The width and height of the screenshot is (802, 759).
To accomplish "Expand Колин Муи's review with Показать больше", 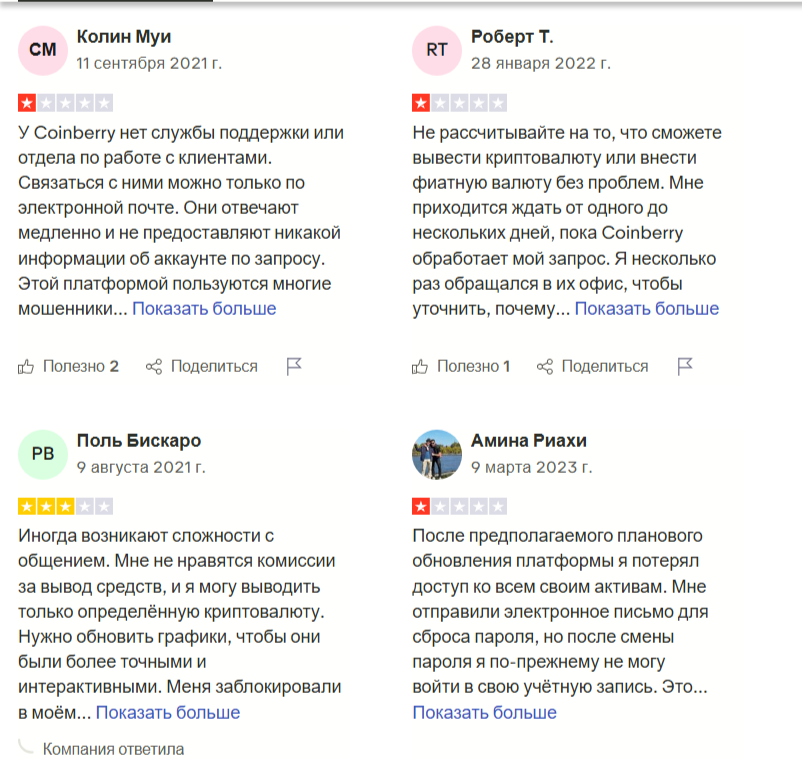I will click(204, 309).
